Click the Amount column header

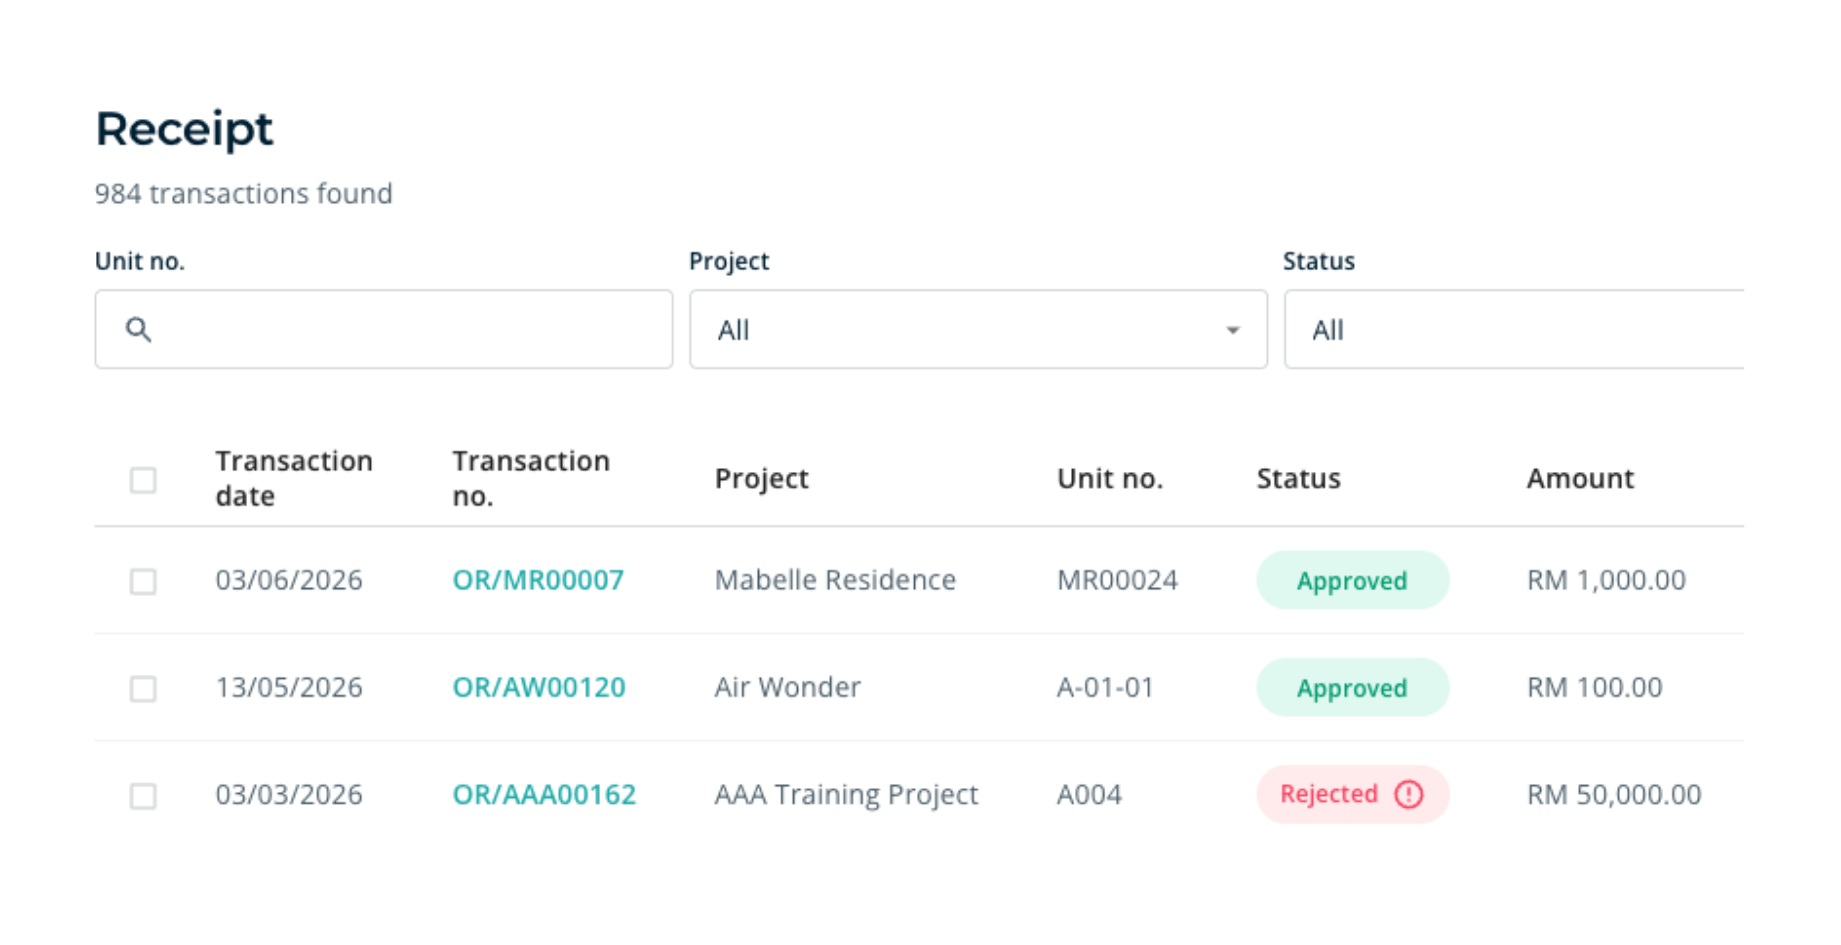click(1580, 479)
